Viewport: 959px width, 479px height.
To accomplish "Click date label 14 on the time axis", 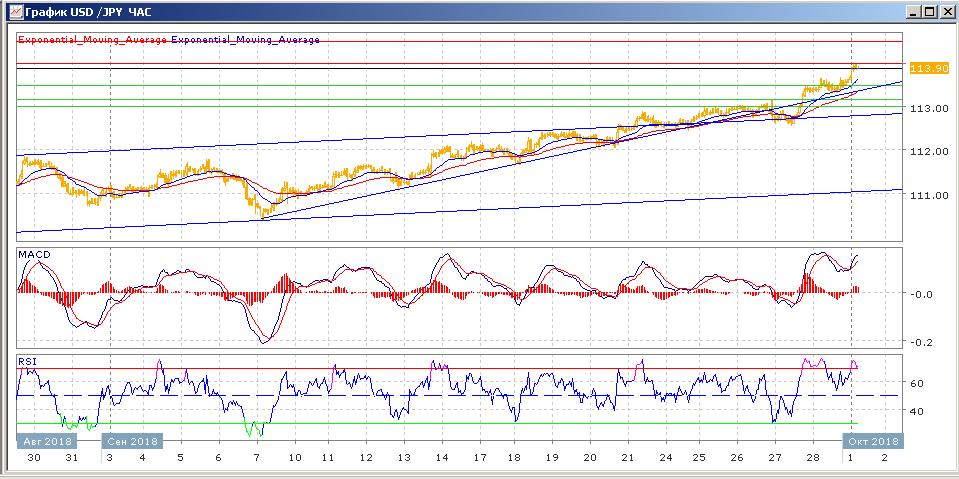I will click(442, 458).
